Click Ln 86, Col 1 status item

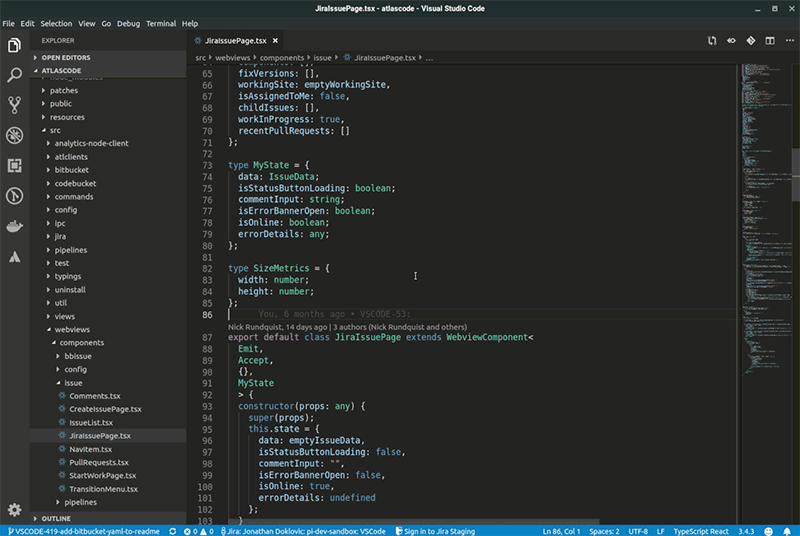pos(561,531)
